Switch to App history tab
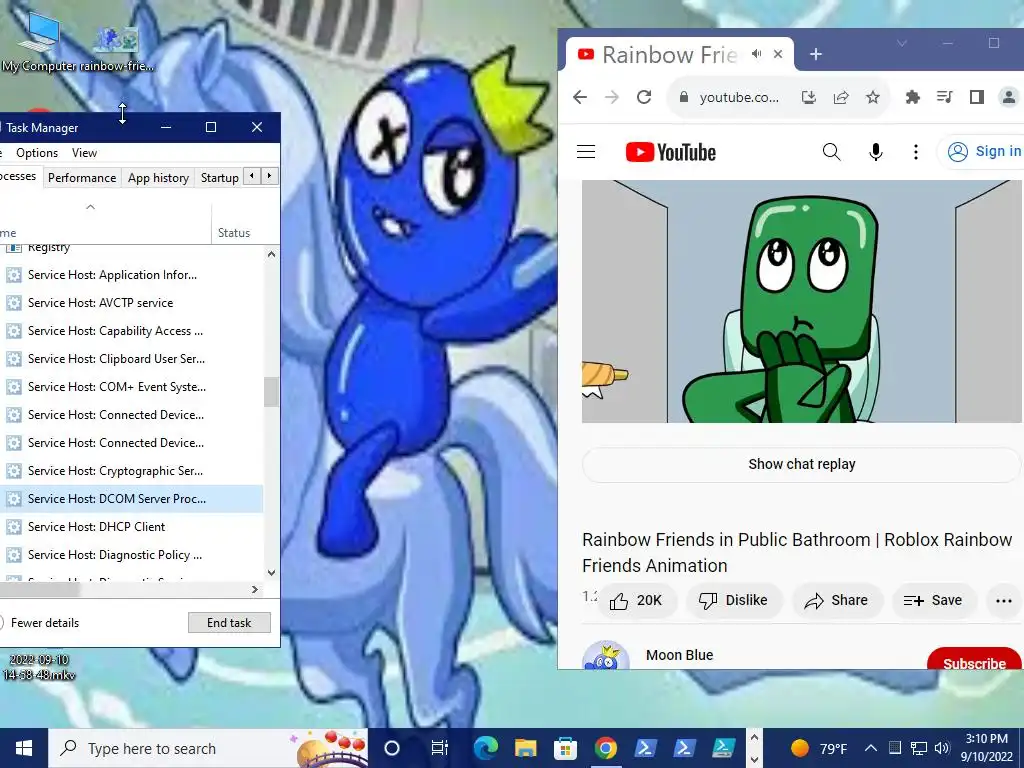This screenshot has height=768, width=1024. tap(158, 178)
